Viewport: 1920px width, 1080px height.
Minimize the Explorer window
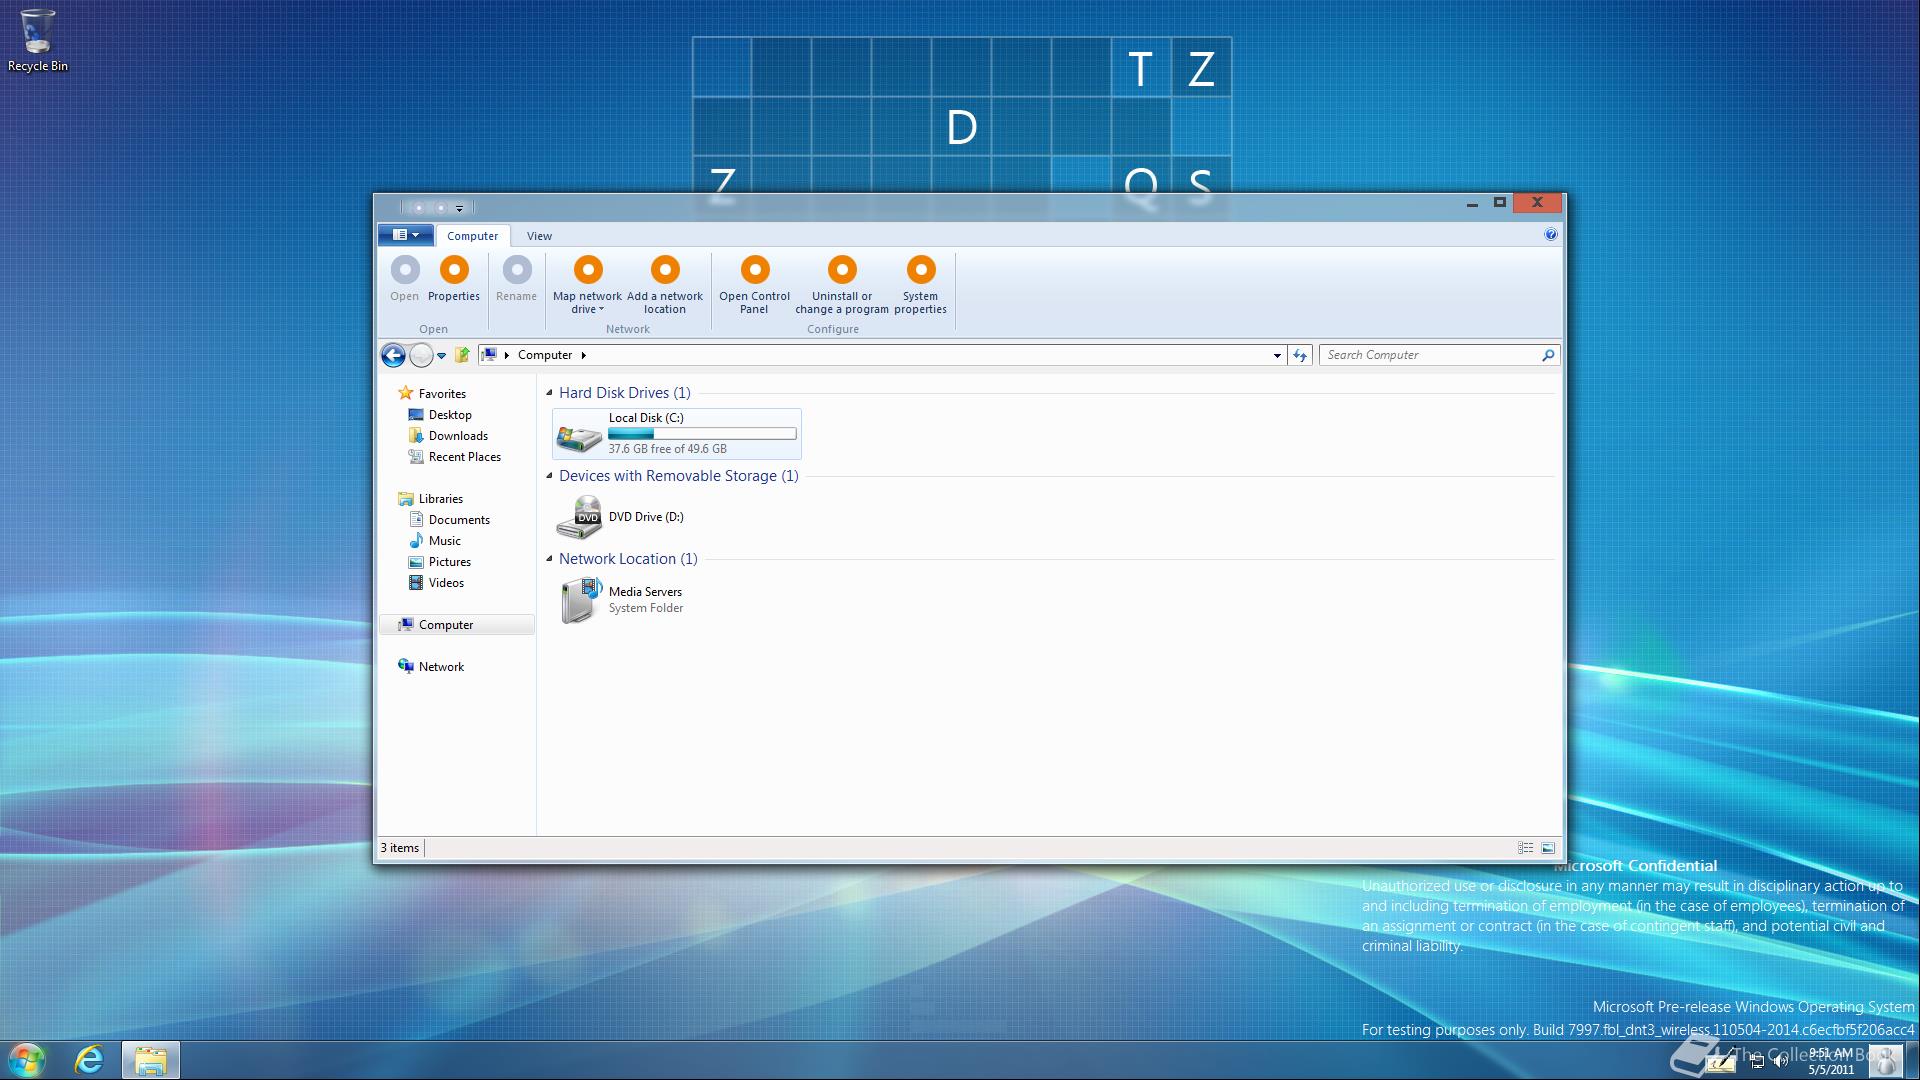1472,203
